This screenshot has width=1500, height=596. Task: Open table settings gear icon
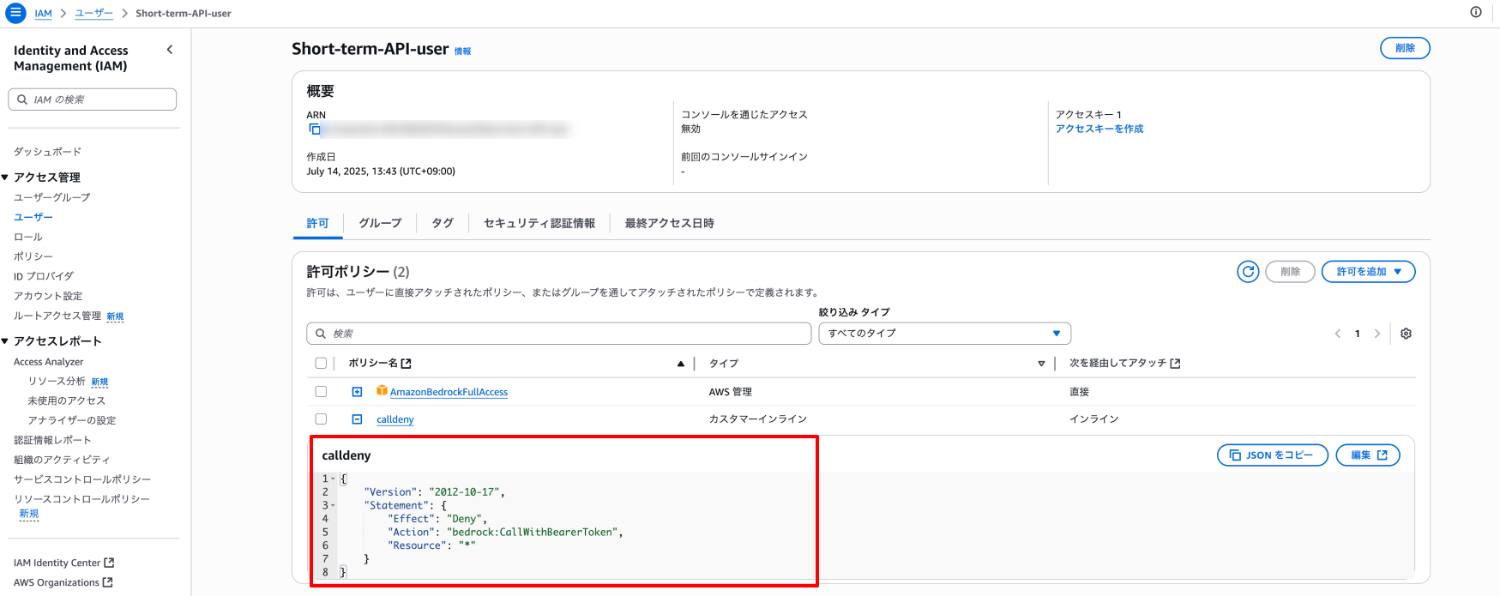1406,333
